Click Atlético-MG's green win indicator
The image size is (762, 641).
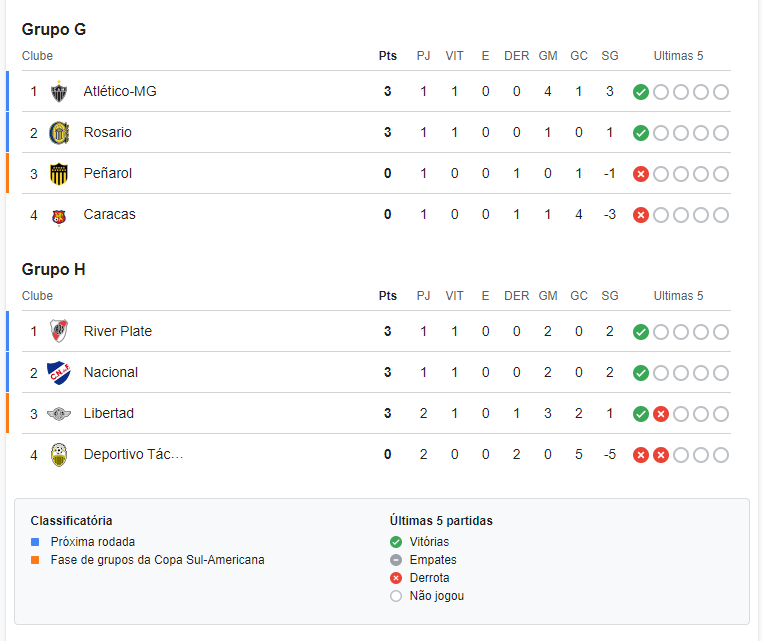[641, 92]
